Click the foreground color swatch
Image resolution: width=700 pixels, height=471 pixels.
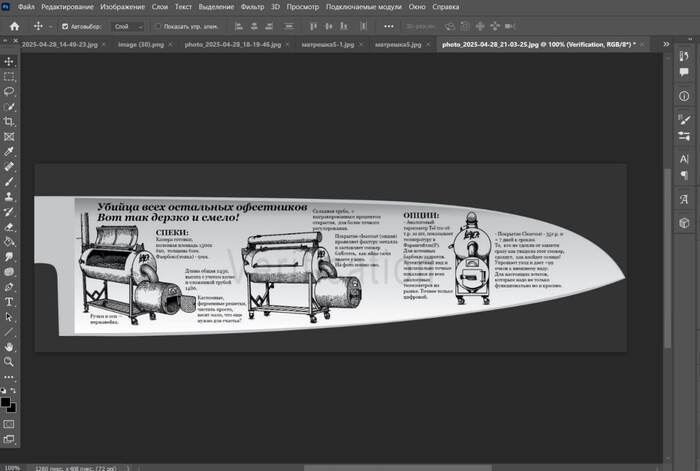(6, 400)
